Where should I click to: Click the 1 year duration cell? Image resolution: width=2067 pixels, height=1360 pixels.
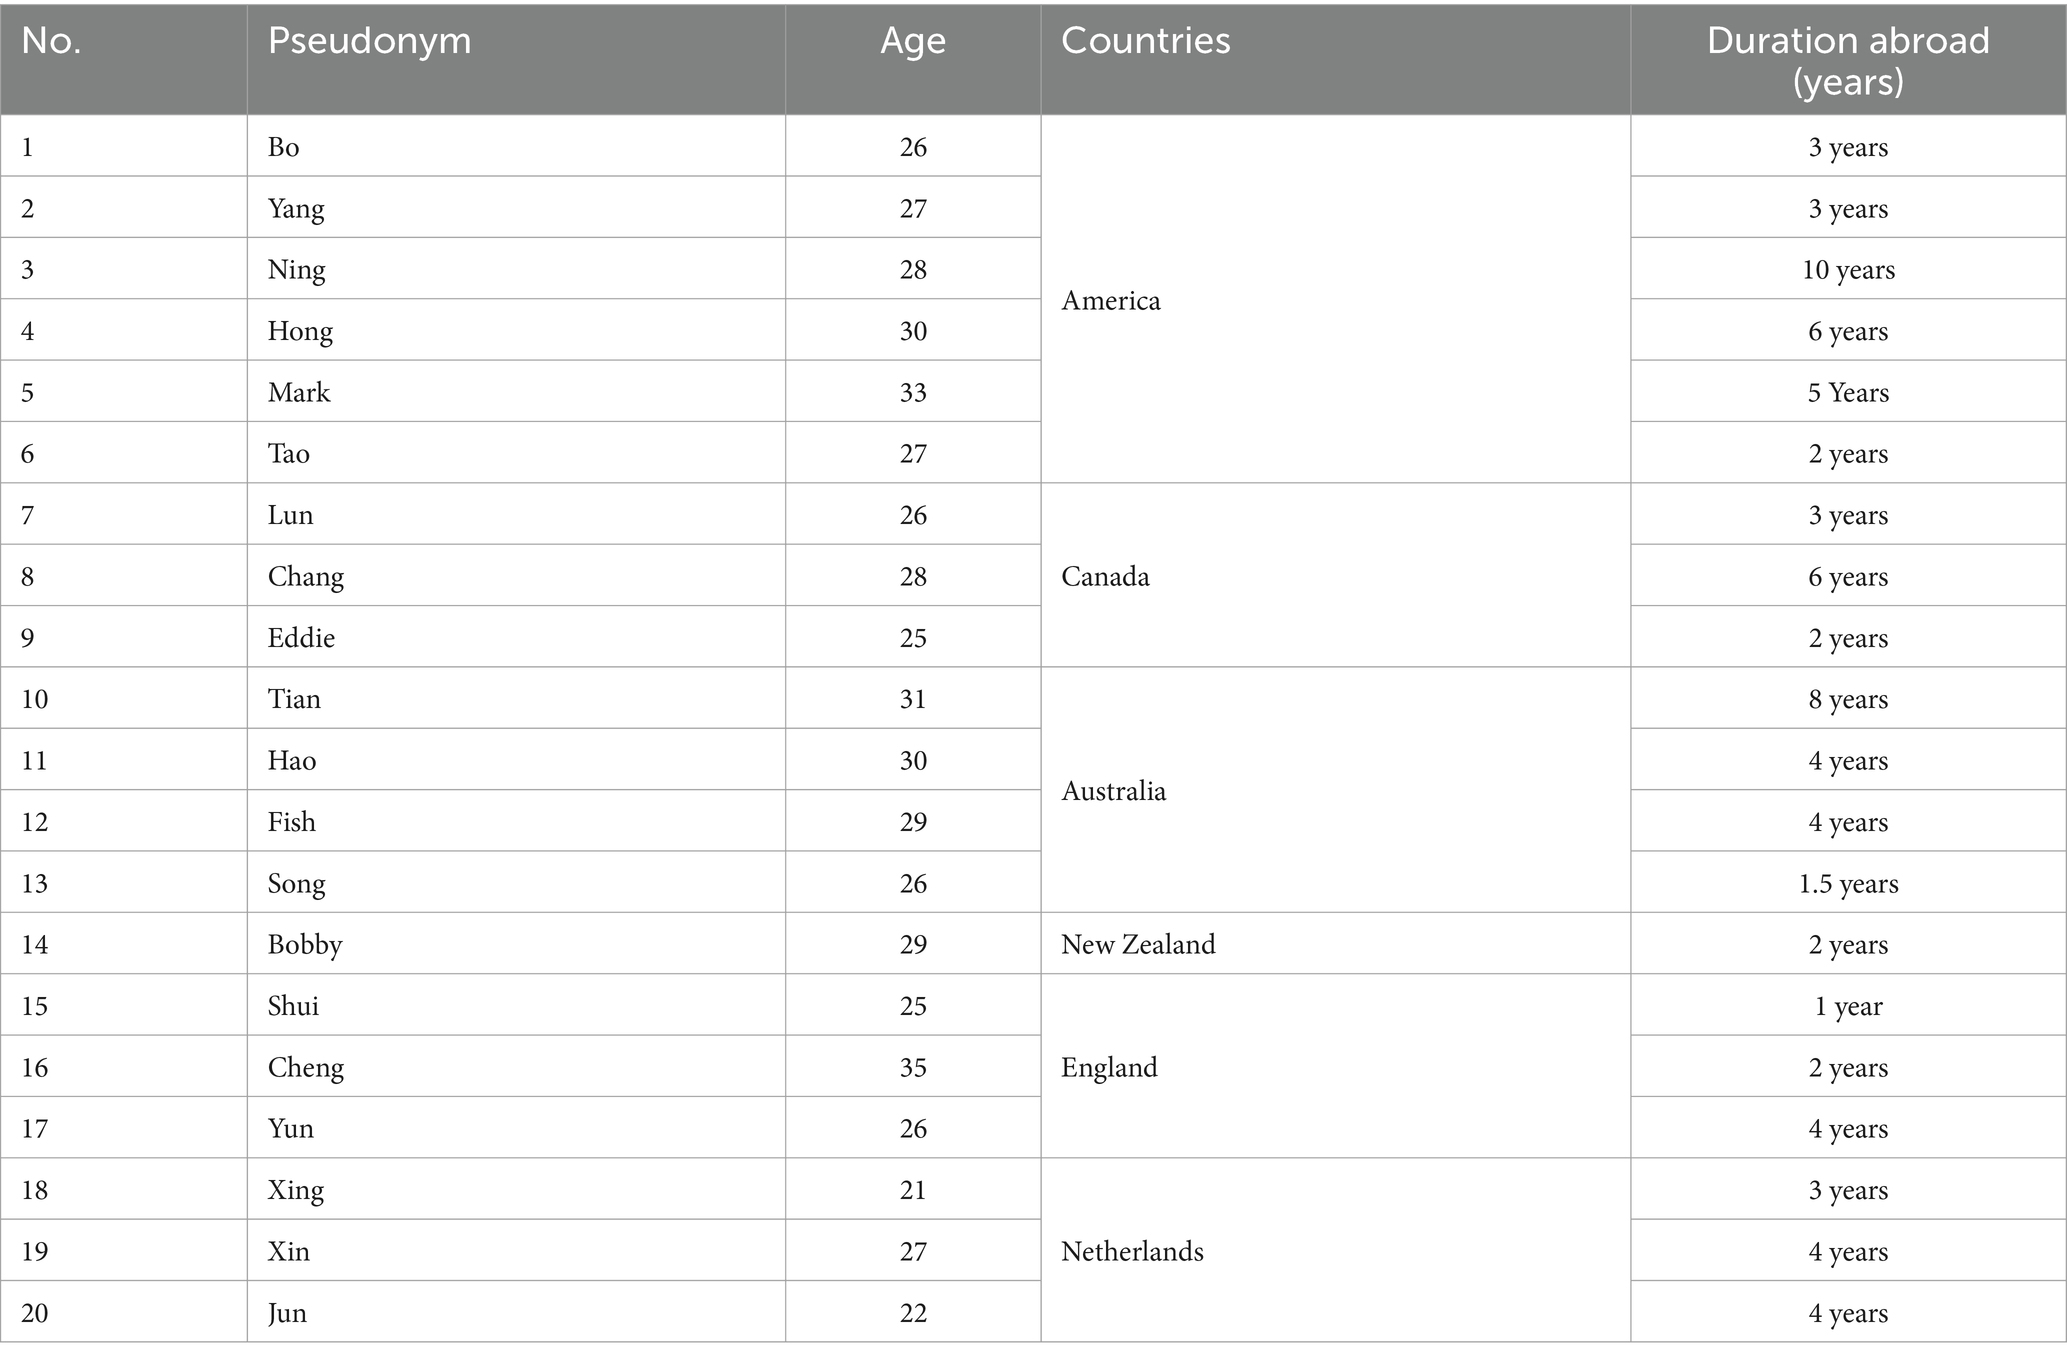1848,1005
